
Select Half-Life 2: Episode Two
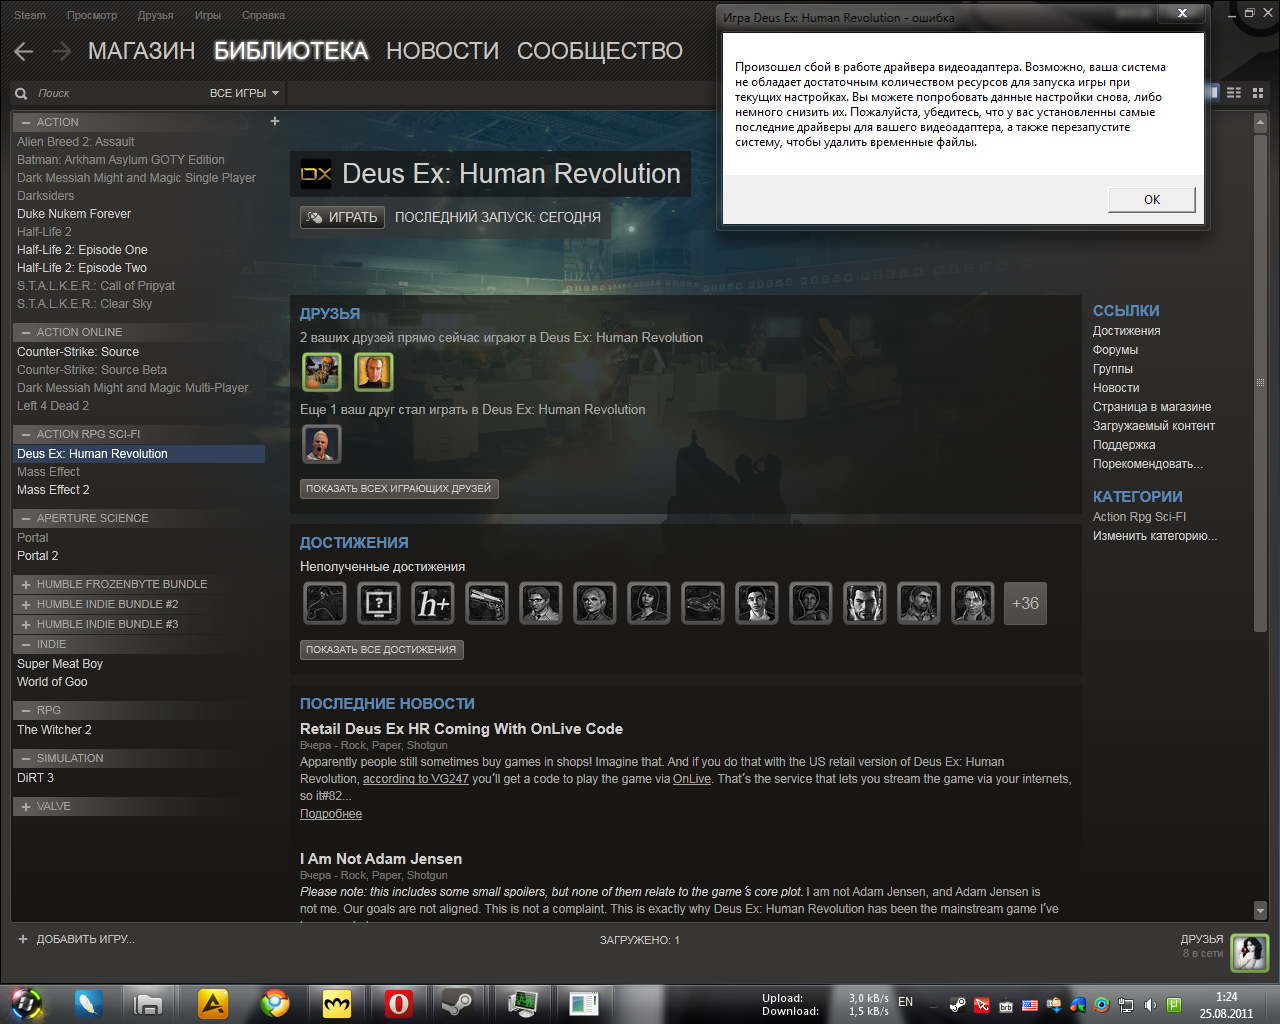point(82,268)
